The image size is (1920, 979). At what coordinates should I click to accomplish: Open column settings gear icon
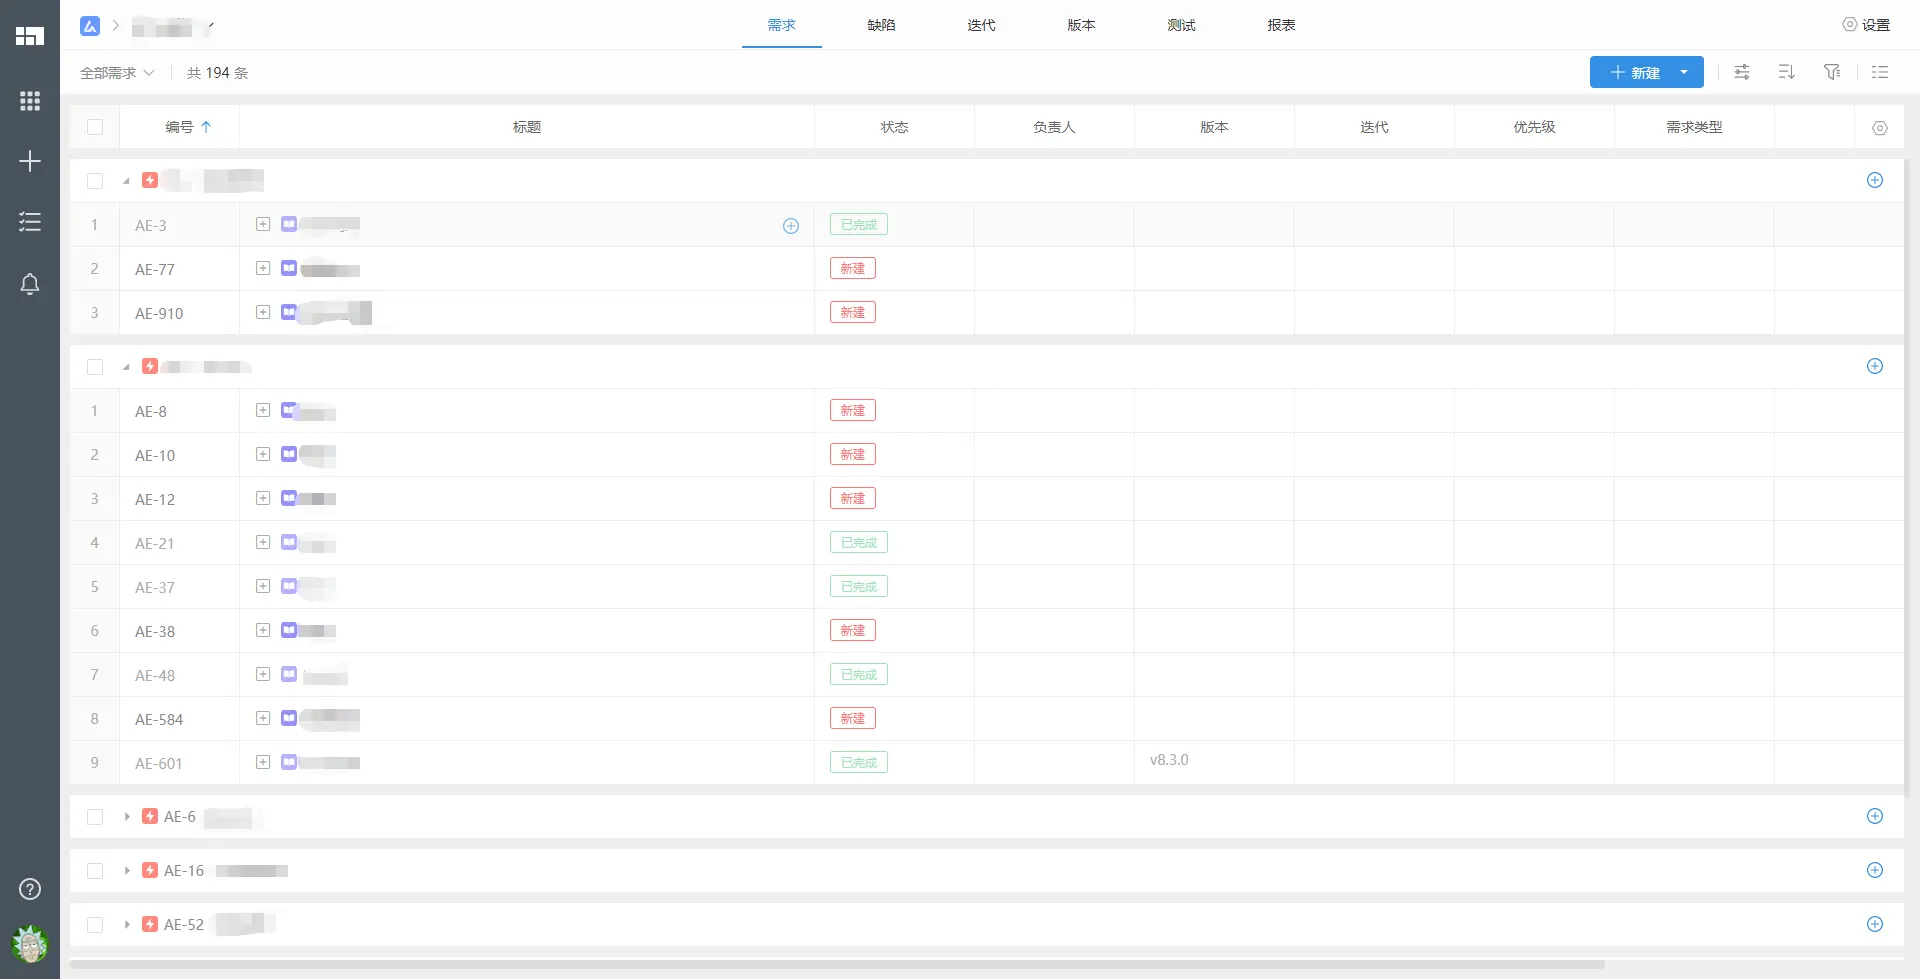pos(1880,128)
